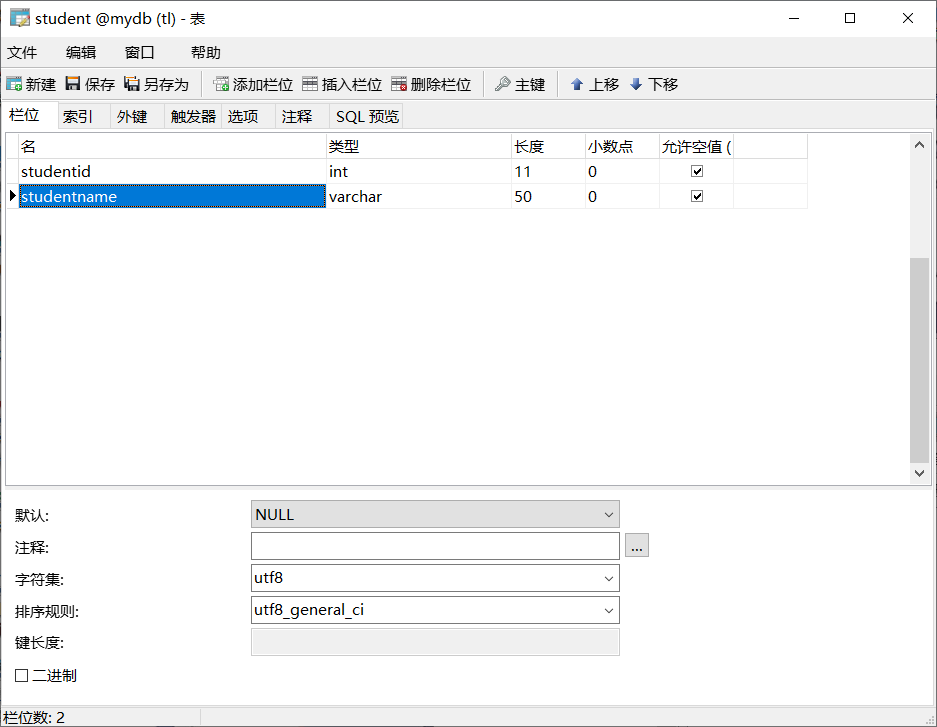Click the Save floppy disk icon (保存)

[73, 84]
